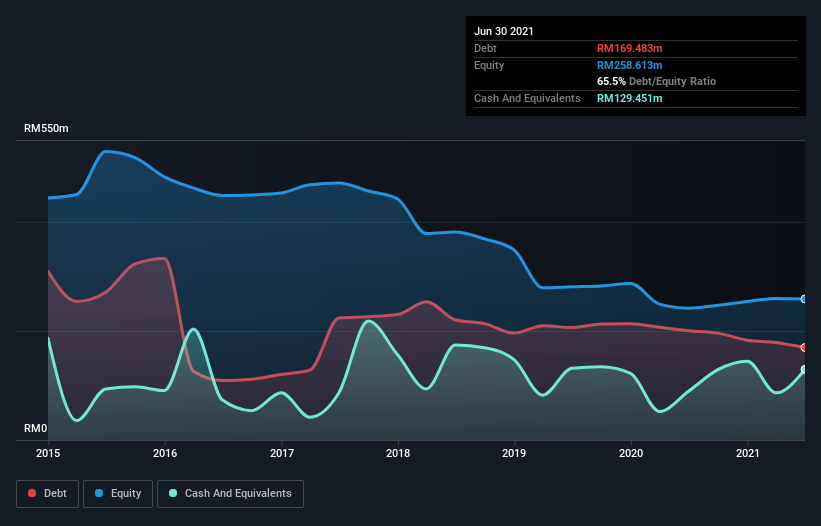Click the 2017 x-axis label

[282, 453]
